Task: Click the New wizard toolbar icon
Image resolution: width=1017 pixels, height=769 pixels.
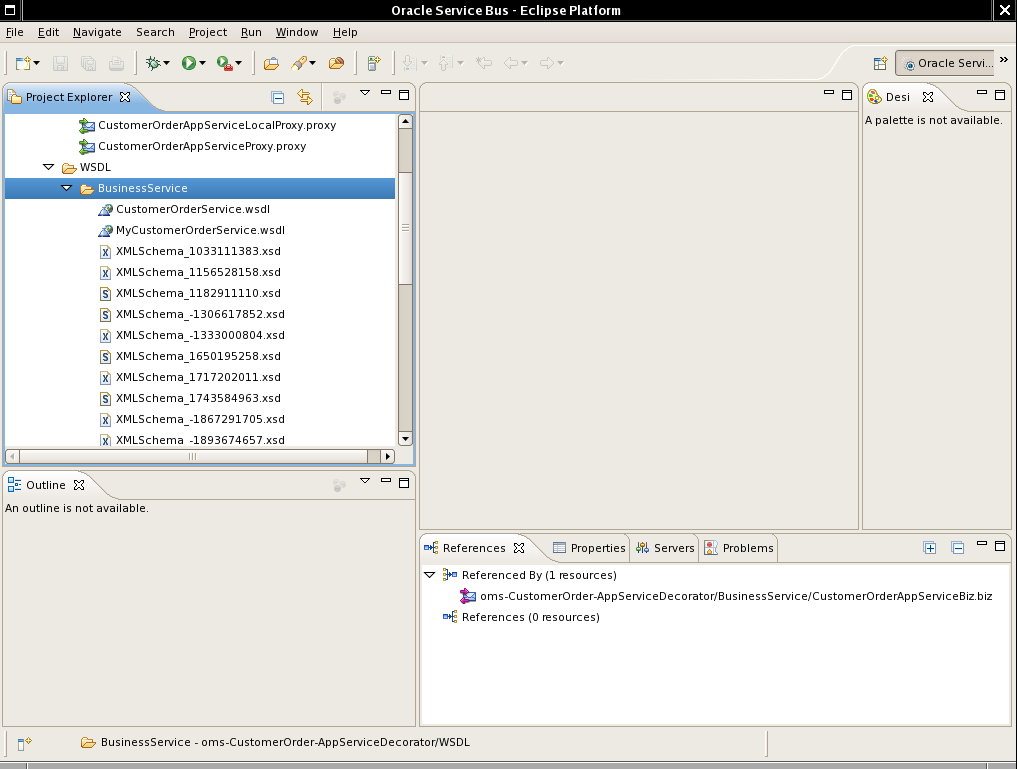Action: [23, 63]
